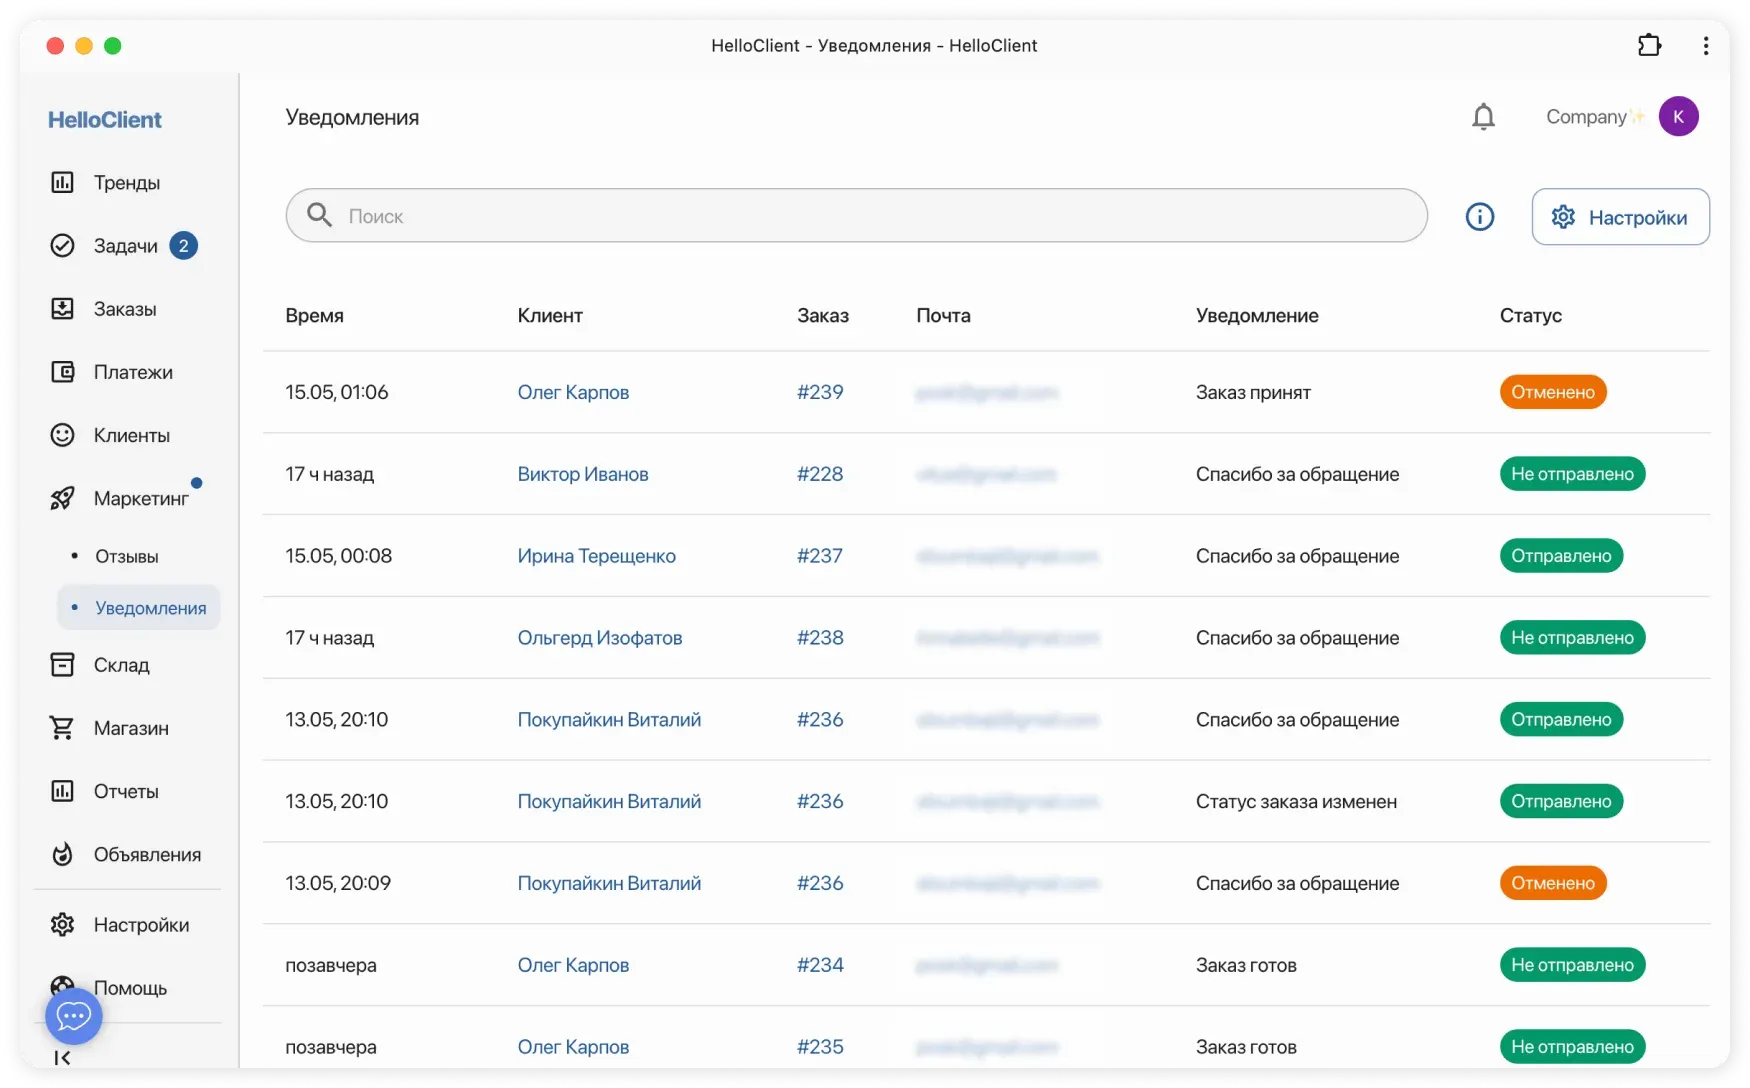
Task: Open the Настройки button near the search
Action: point(1619,216)
